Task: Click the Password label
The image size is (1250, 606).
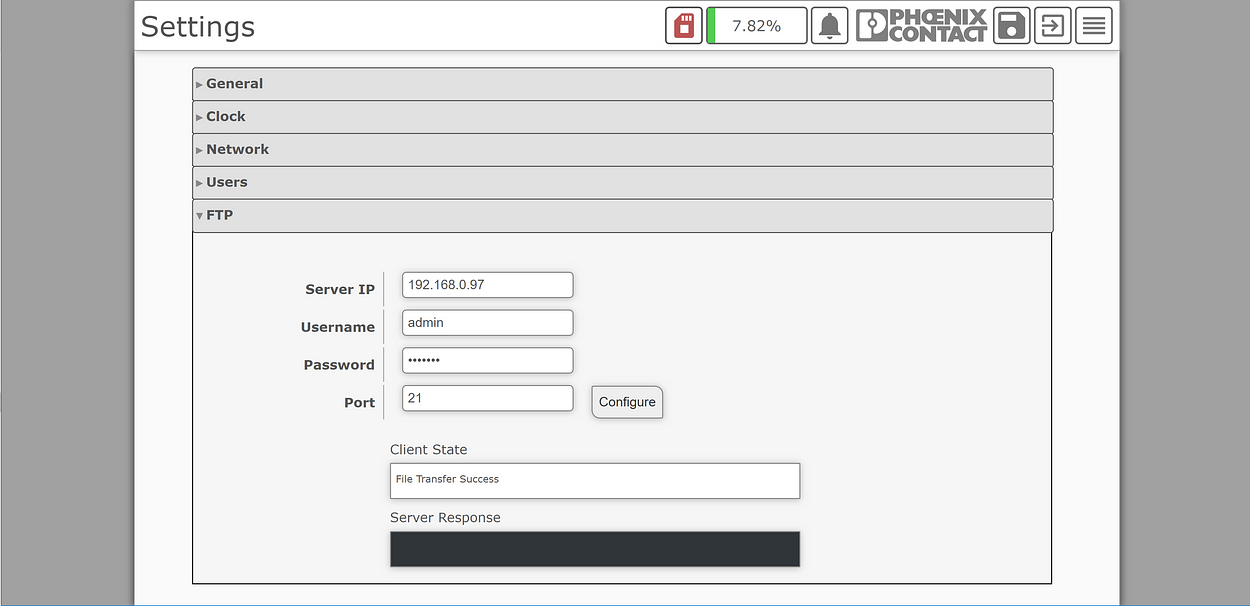Action: click(339, 365)
